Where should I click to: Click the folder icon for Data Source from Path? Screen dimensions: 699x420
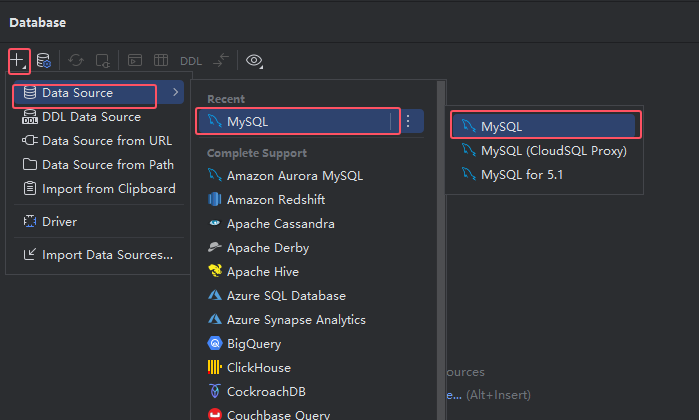tap(30, 165)
